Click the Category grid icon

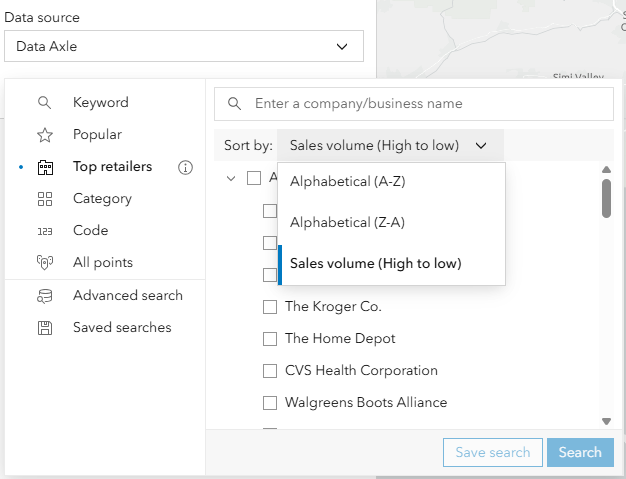tap(45, 199)
